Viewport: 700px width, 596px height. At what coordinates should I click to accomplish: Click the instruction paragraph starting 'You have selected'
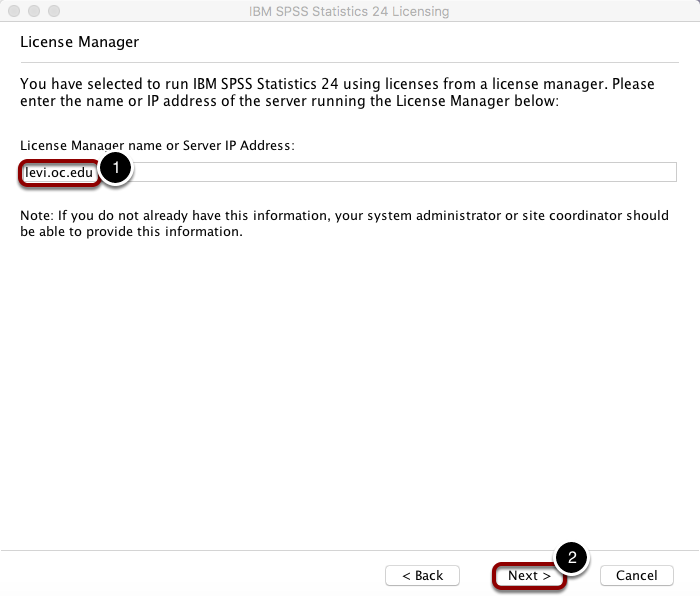[x=337, y=92]
